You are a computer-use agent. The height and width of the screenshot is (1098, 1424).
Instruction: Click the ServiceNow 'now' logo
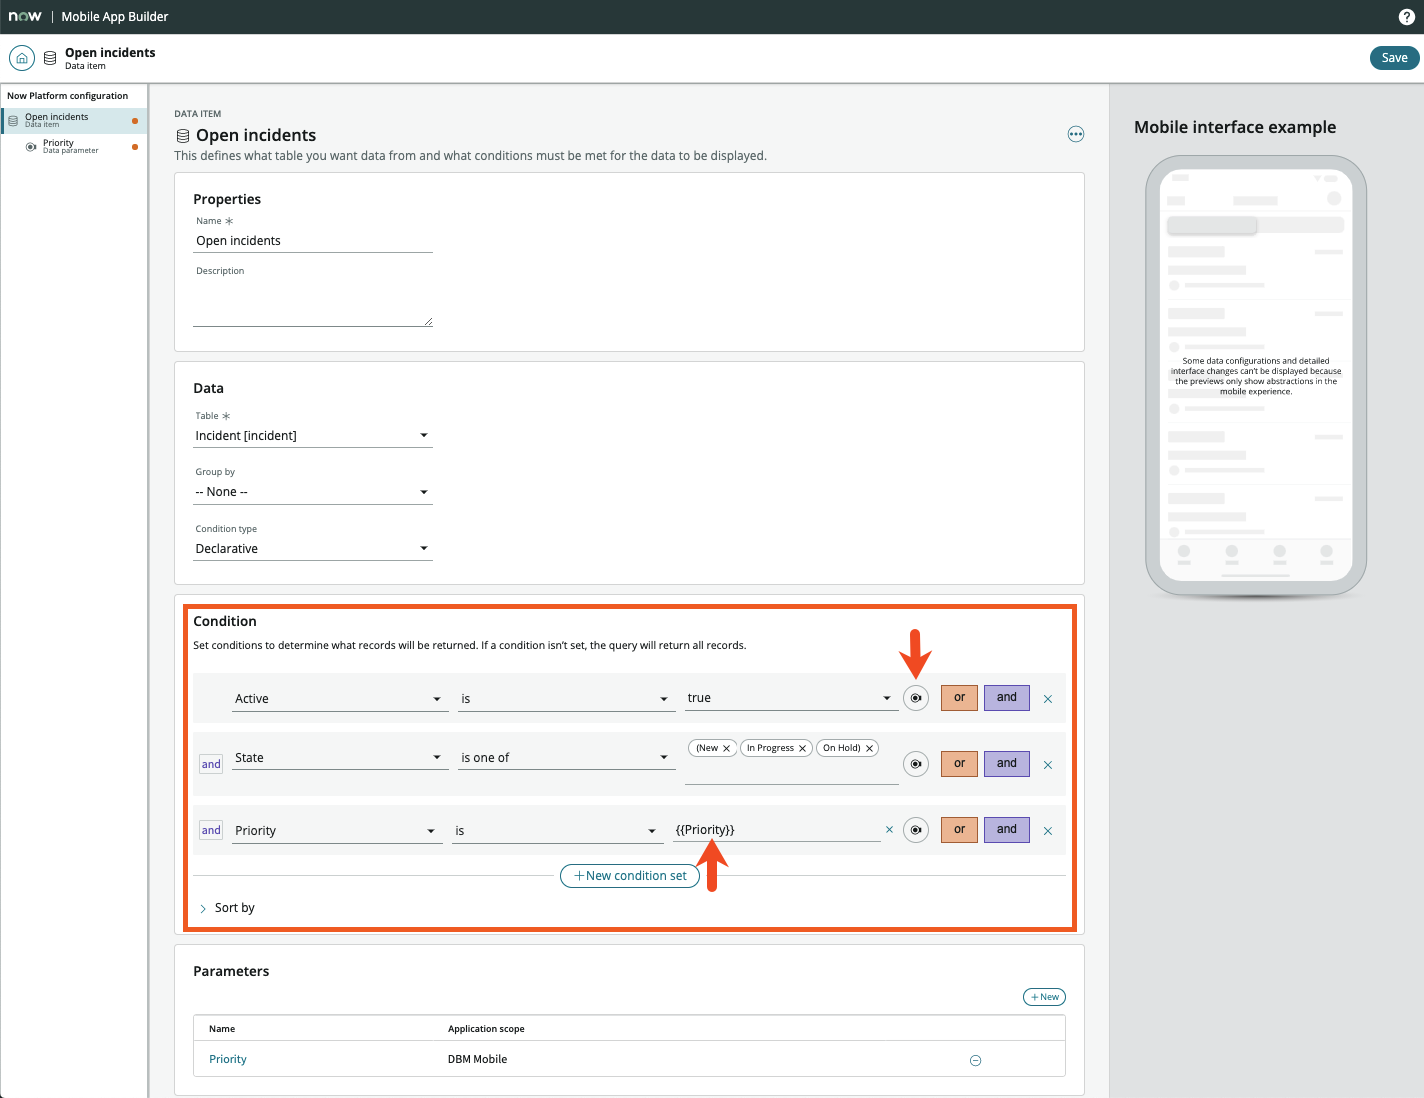[25, 17]
